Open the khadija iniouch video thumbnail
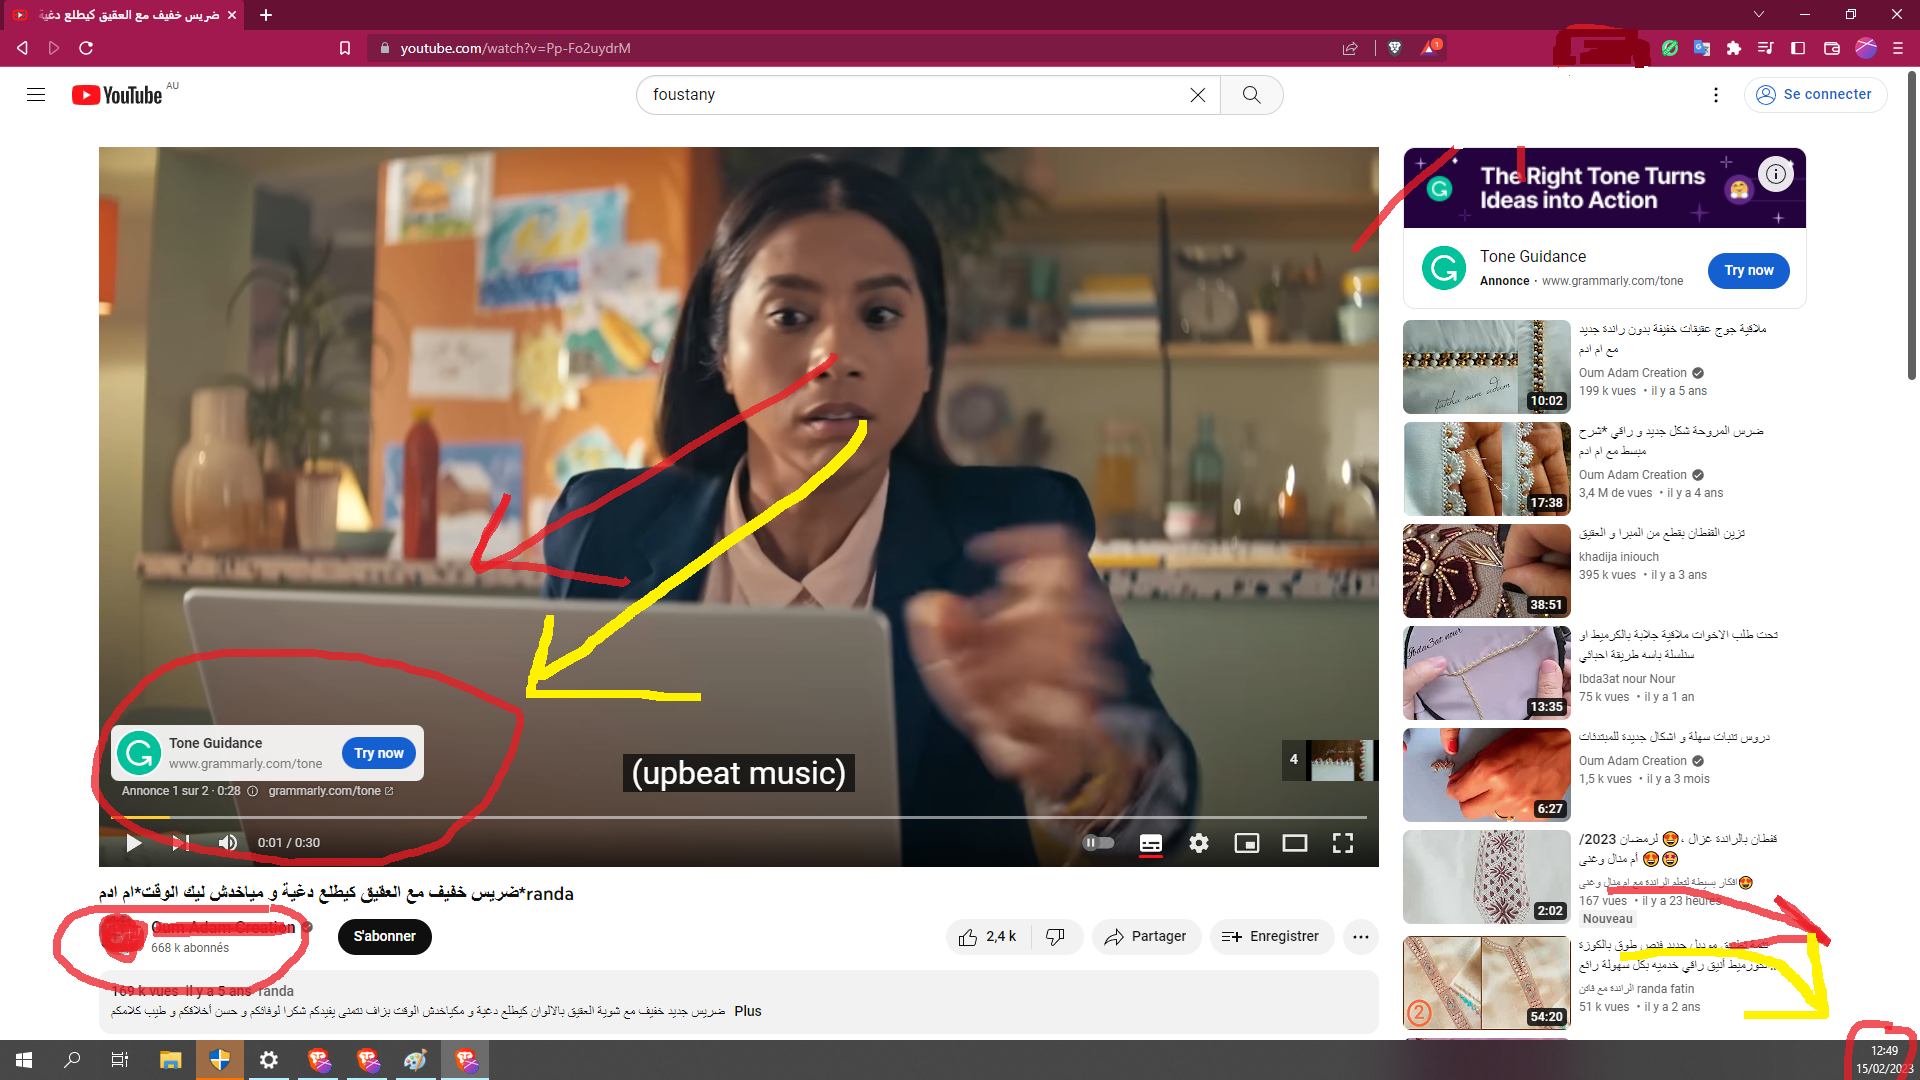 coord(1486,570)
